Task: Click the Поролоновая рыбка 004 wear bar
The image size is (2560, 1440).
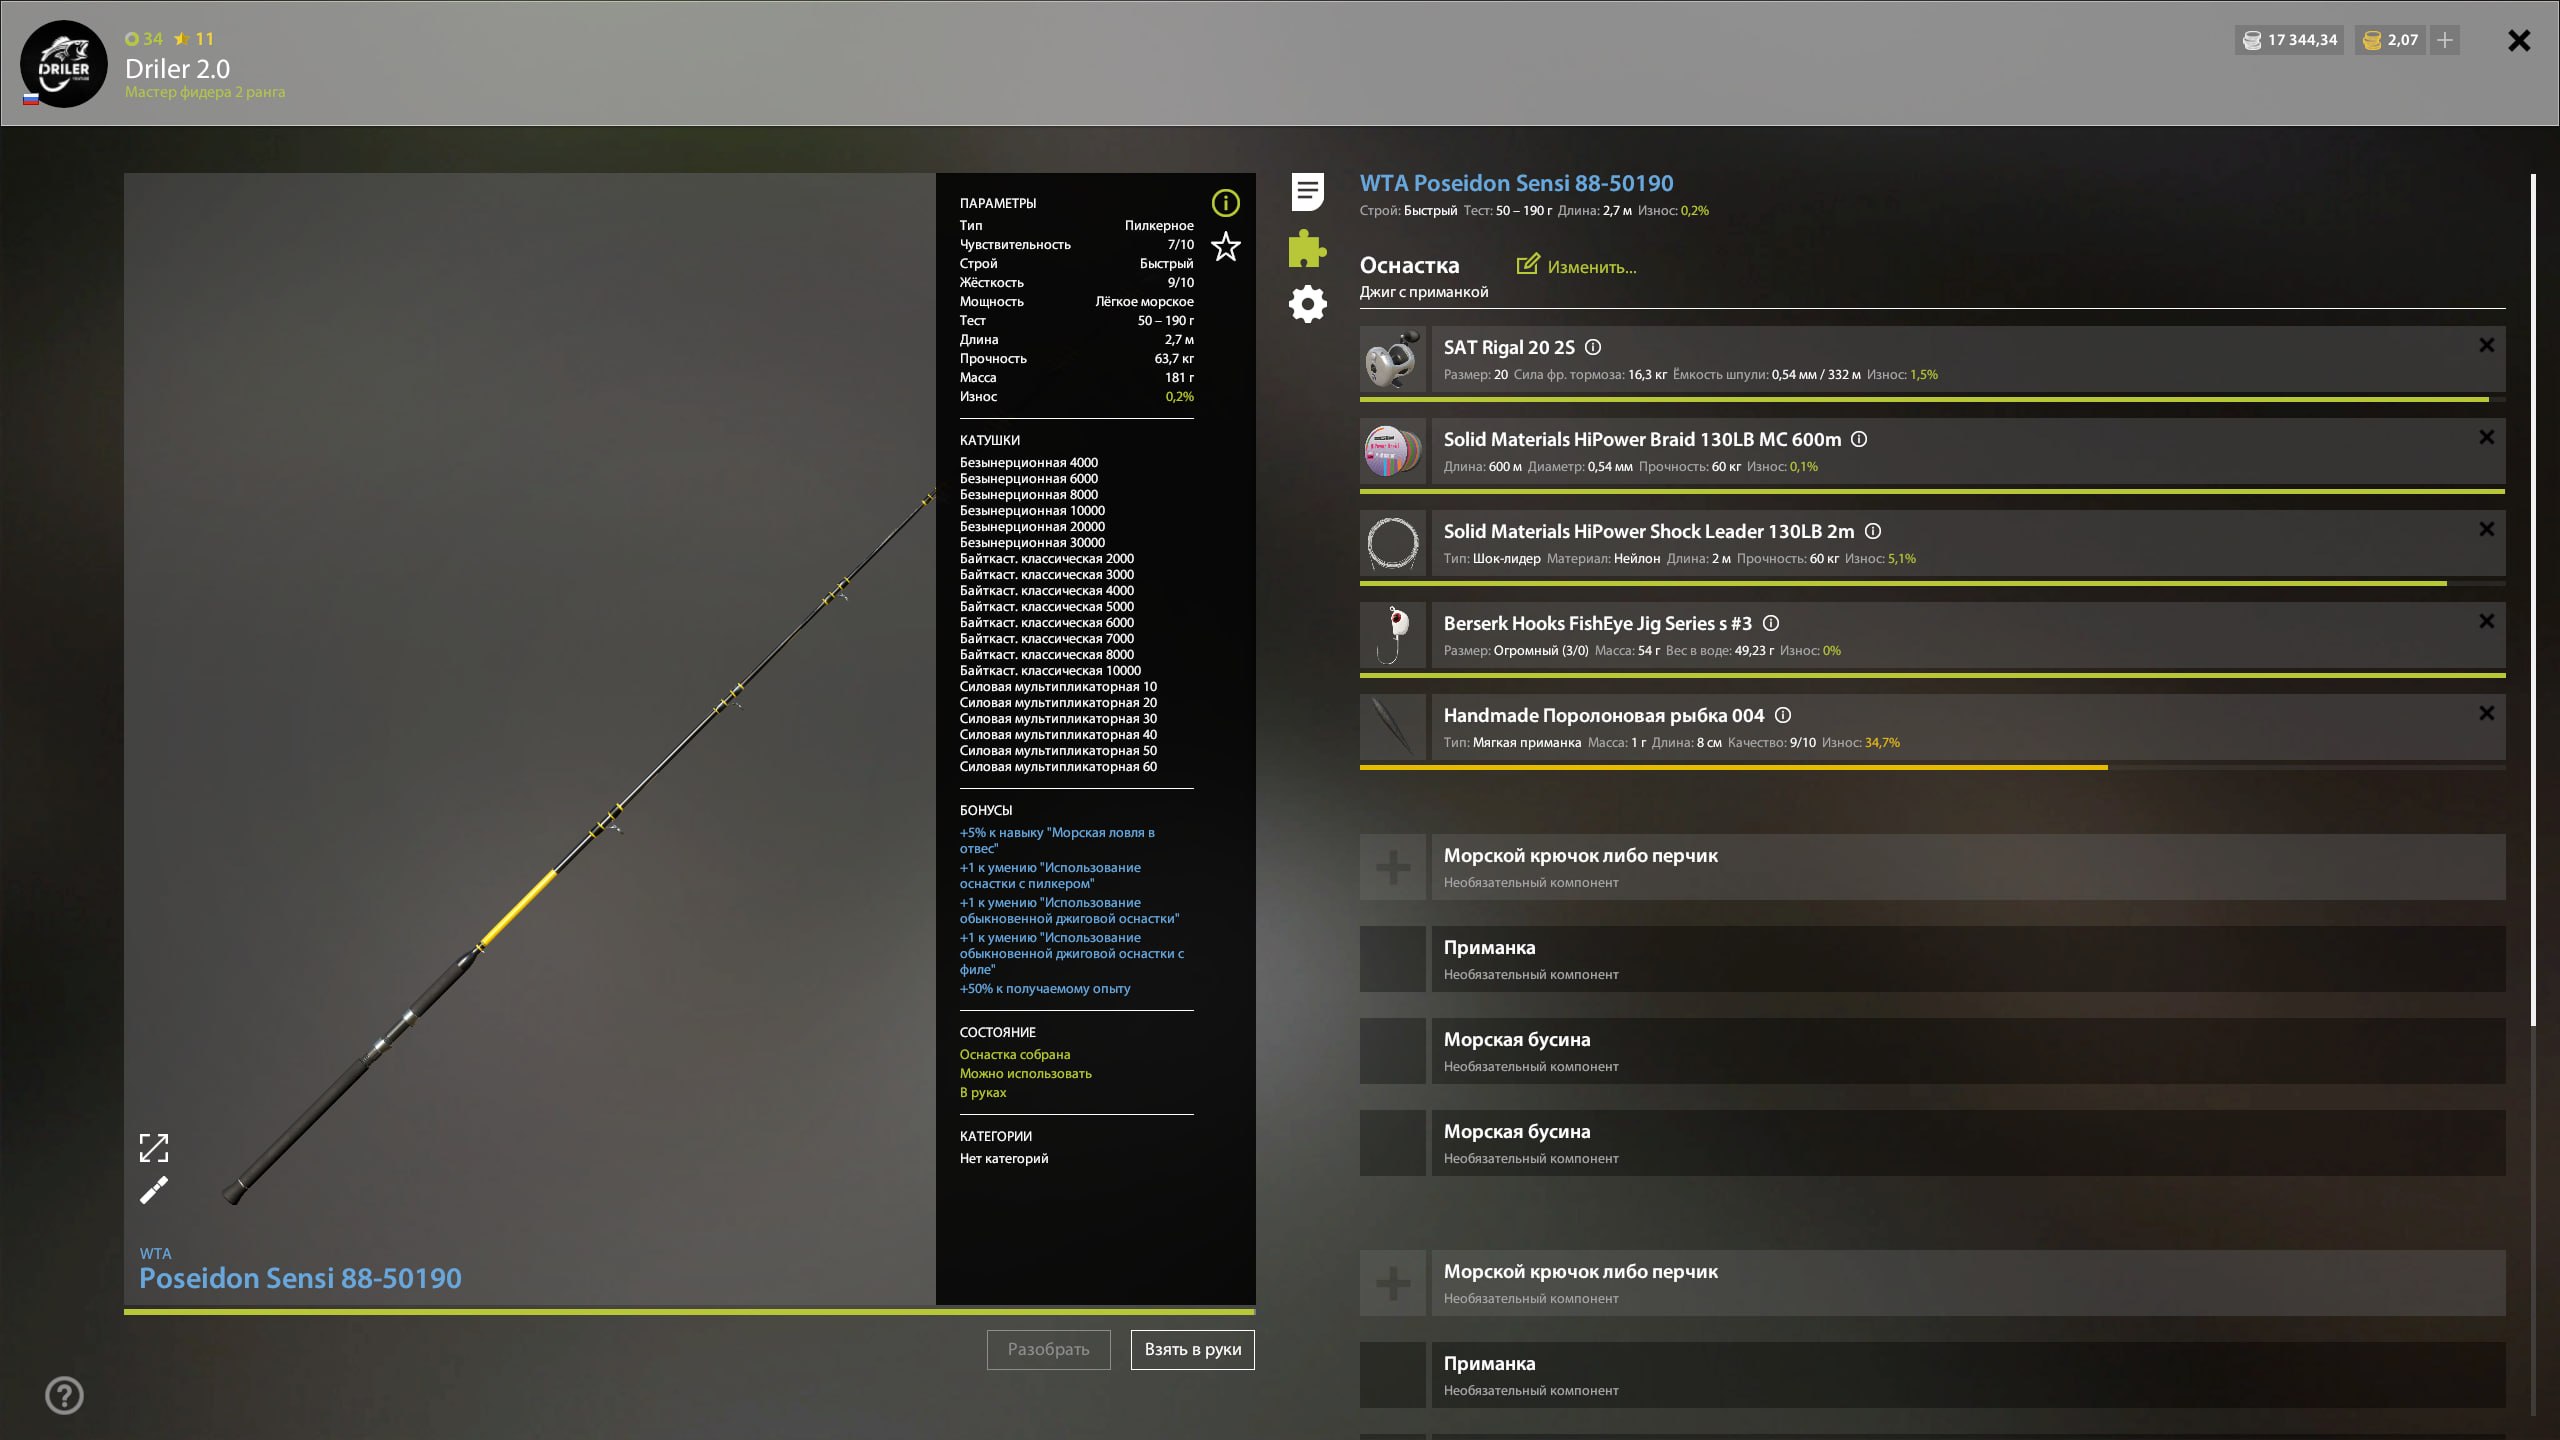Action: pyautogui.click(x=1932, y=767)
